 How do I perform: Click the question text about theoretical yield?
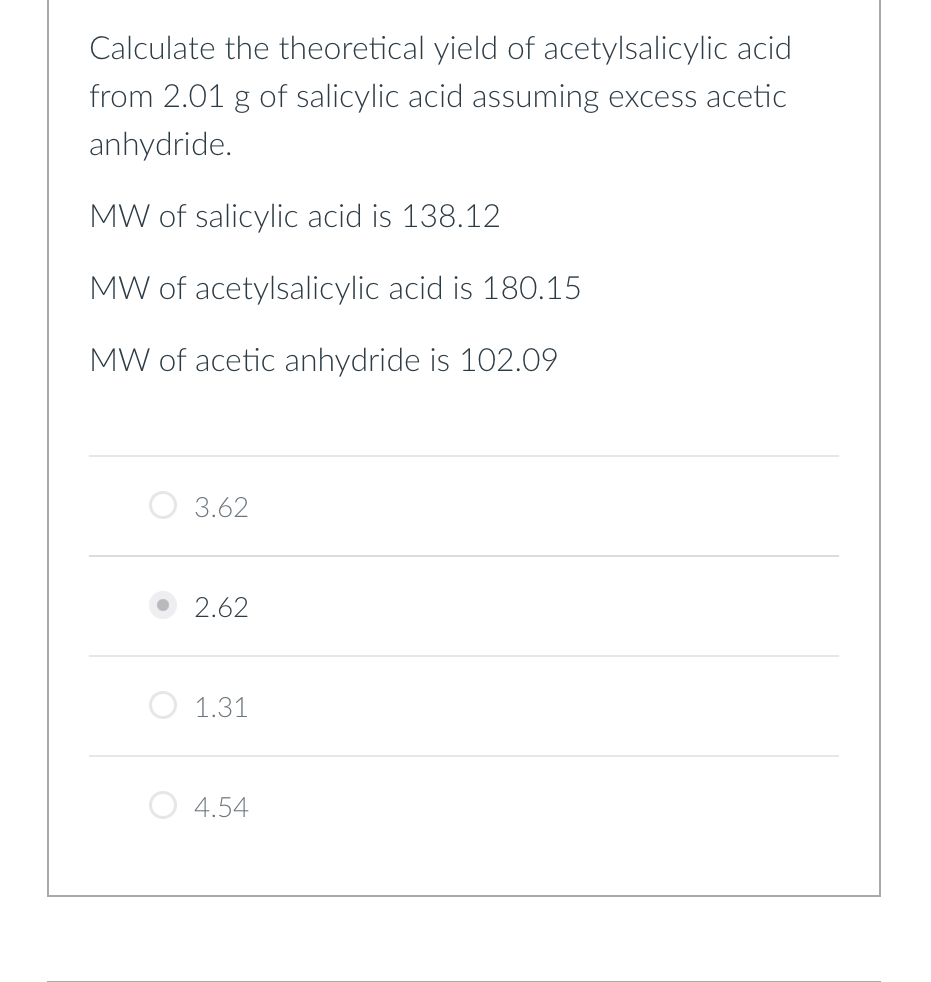coord(440,96)
